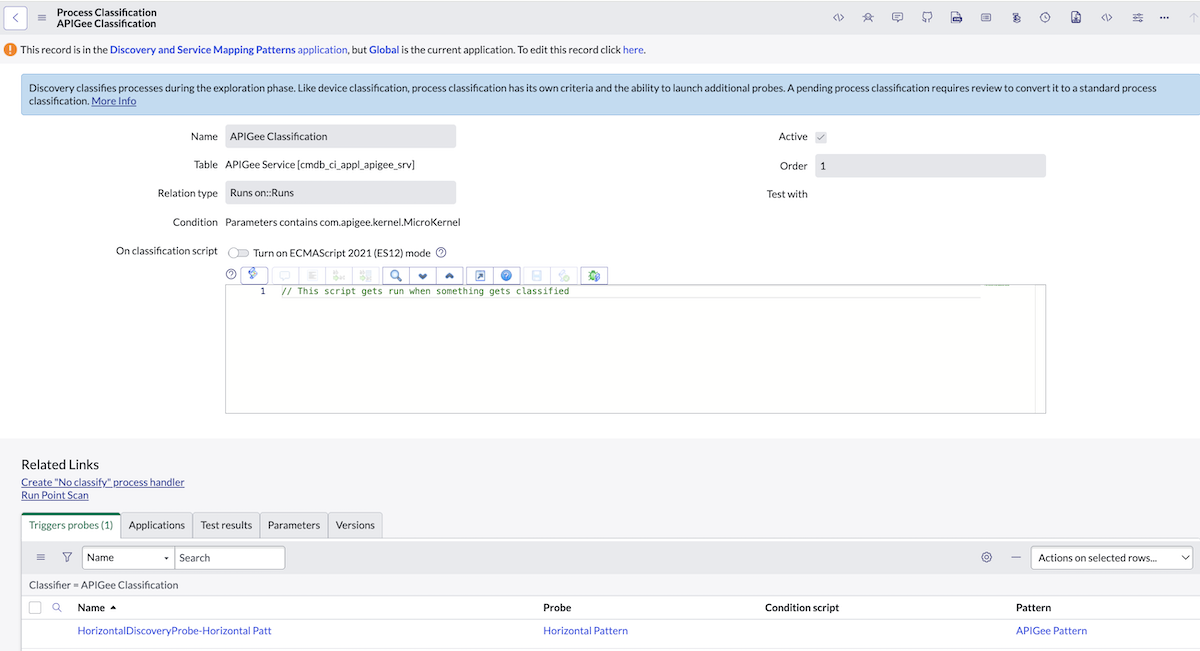Open the Test results tab
The image size is (1200, 651).
pyautogui.click(x=226, y=525)
